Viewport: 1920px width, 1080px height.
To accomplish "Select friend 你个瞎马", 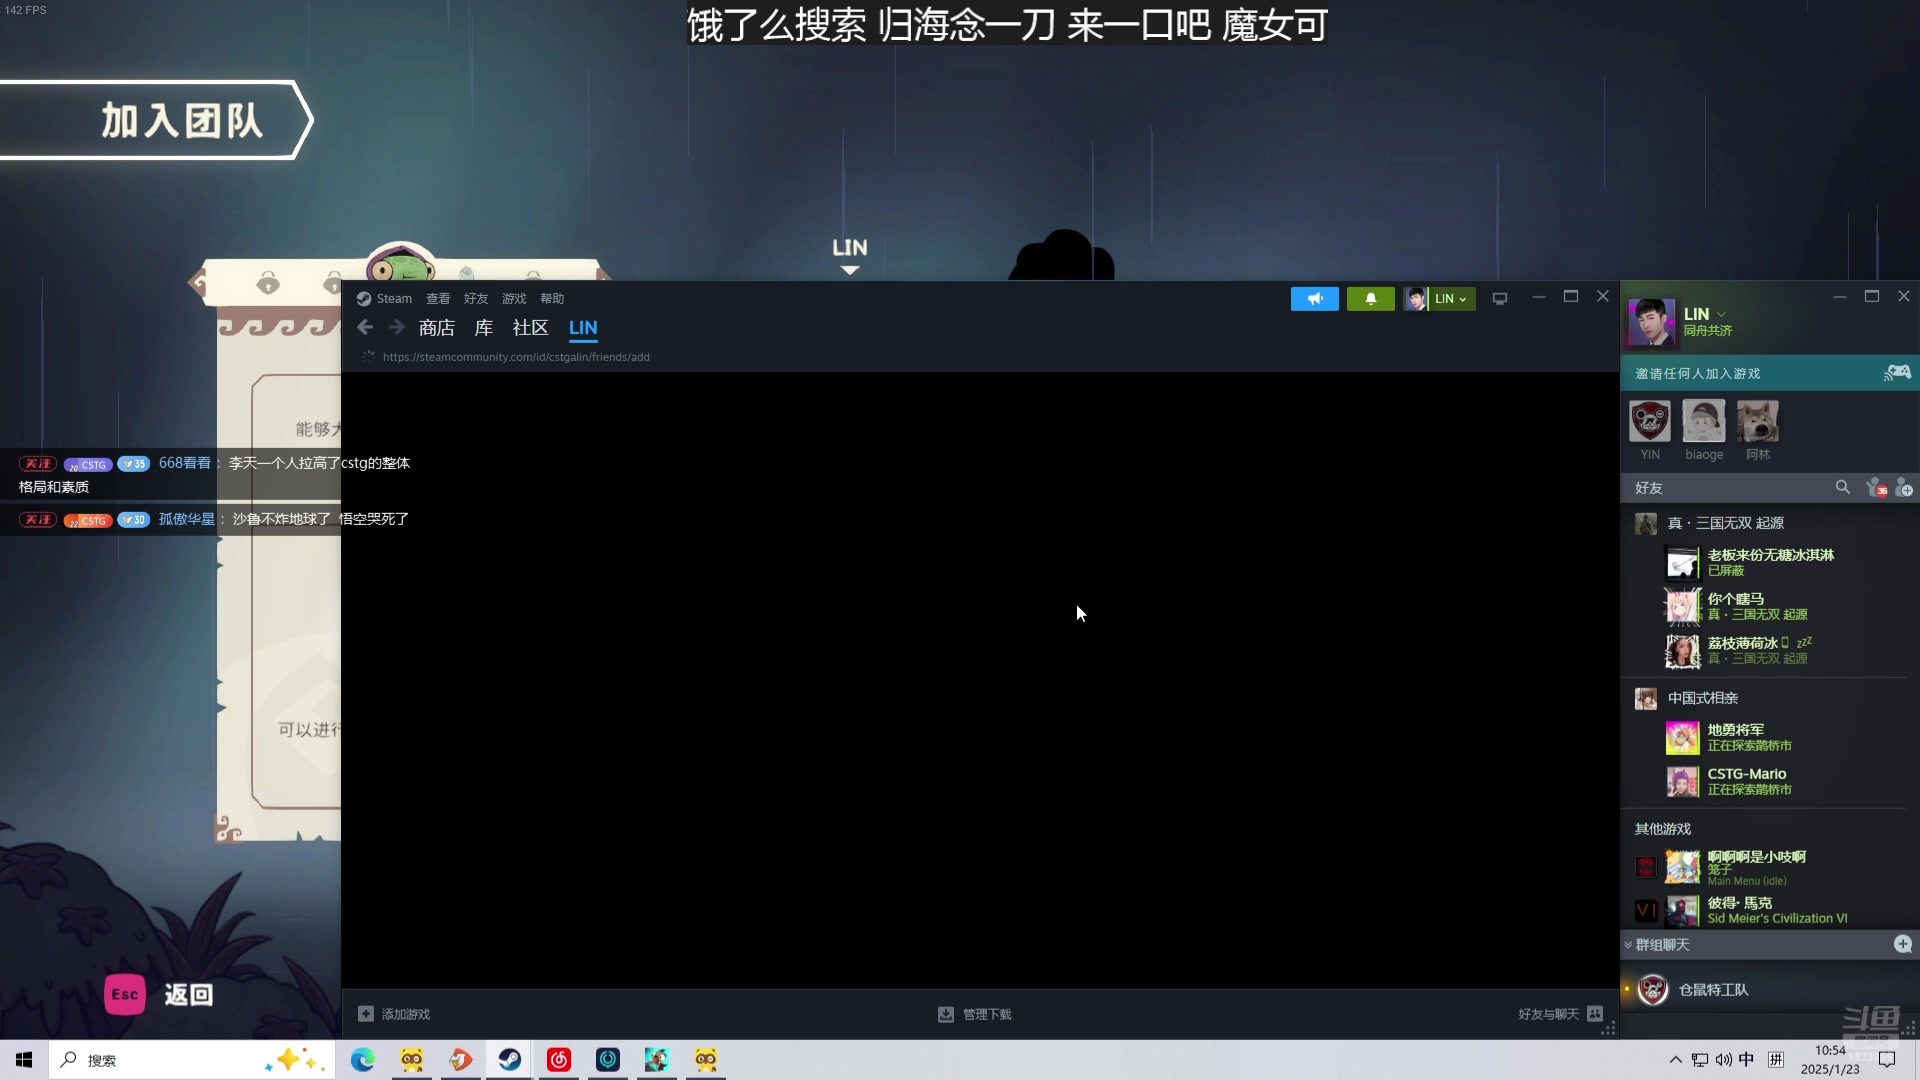I will point(1770,606).
